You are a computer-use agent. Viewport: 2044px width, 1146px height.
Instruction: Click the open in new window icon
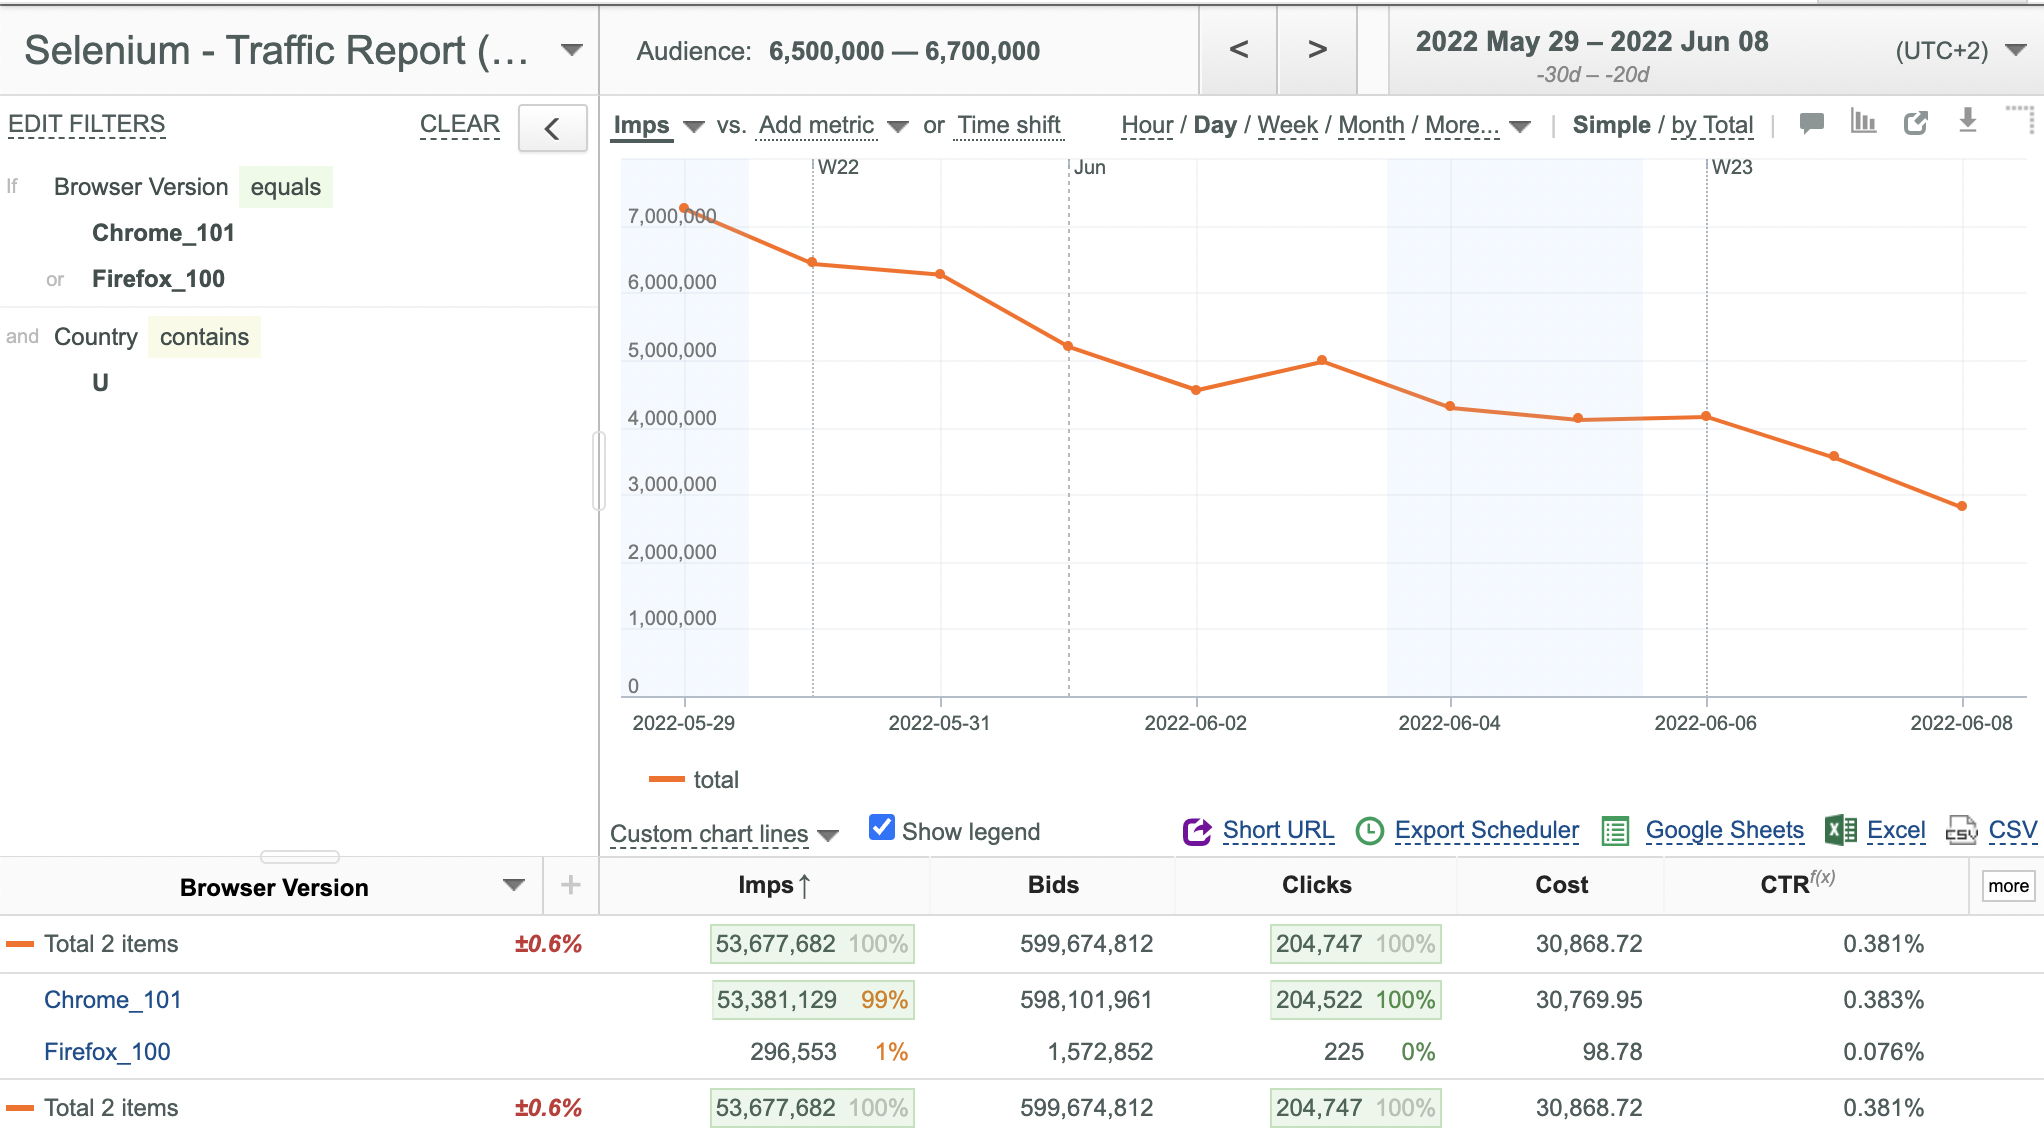[x=1915, y=123]
